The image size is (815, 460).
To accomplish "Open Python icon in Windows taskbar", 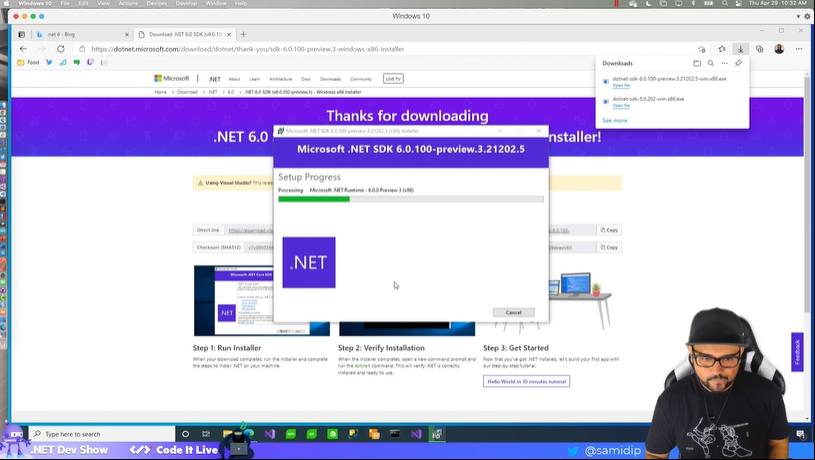I will tap(353, 434).
